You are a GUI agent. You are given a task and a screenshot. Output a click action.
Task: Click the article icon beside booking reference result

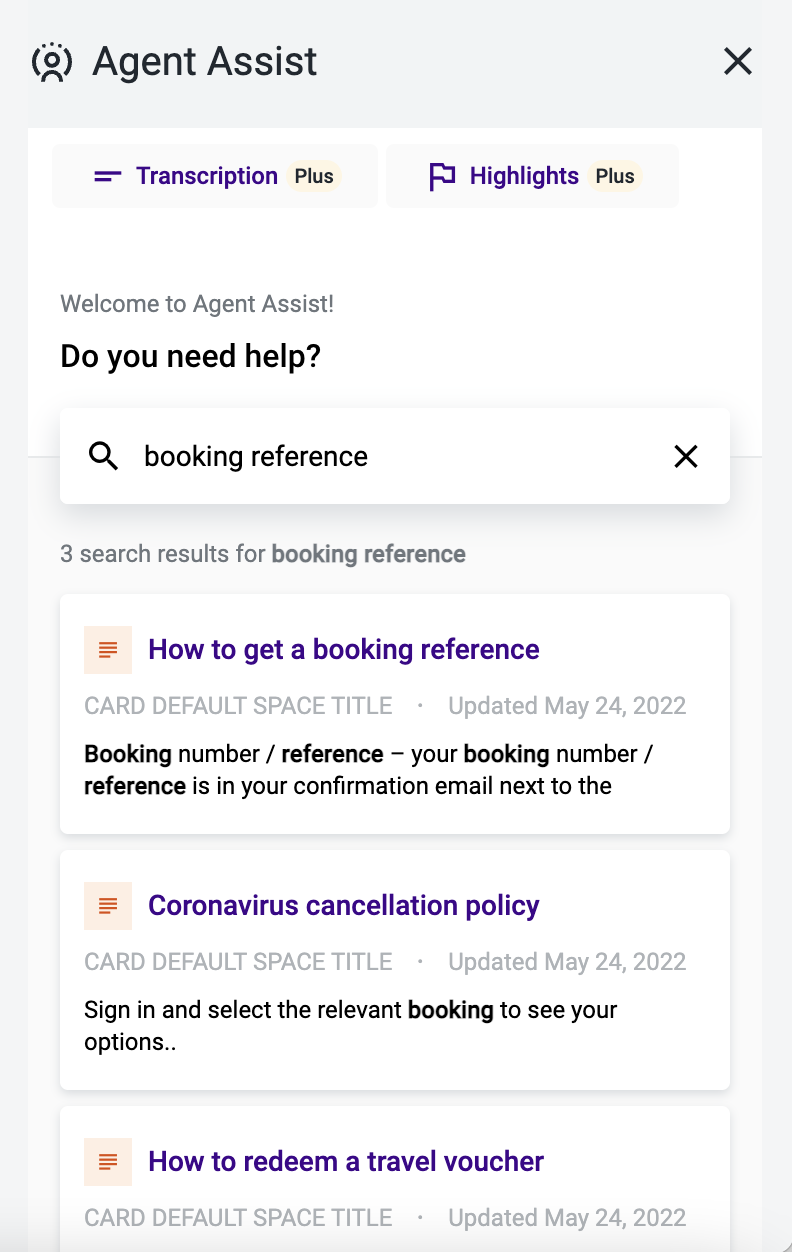[107, 649]
